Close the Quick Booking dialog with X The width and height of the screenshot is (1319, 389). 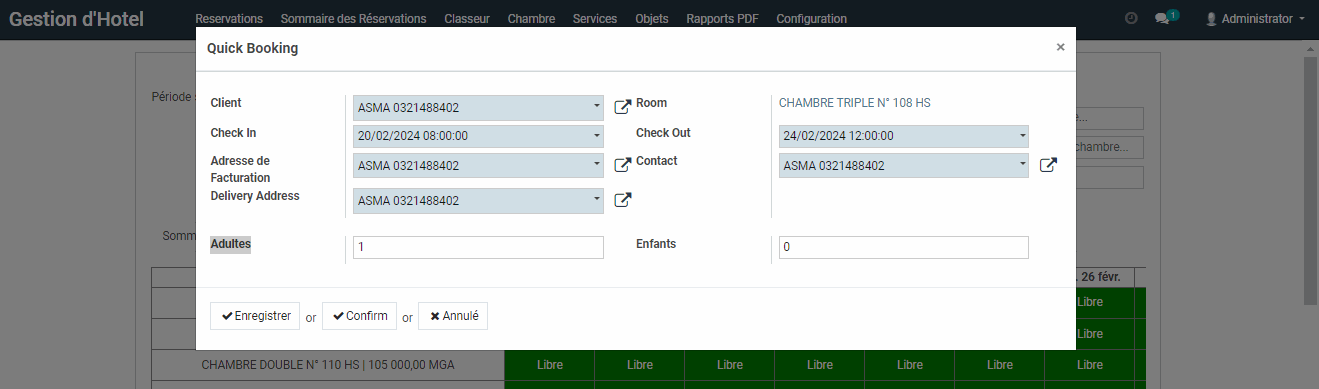click(1060, 47)
